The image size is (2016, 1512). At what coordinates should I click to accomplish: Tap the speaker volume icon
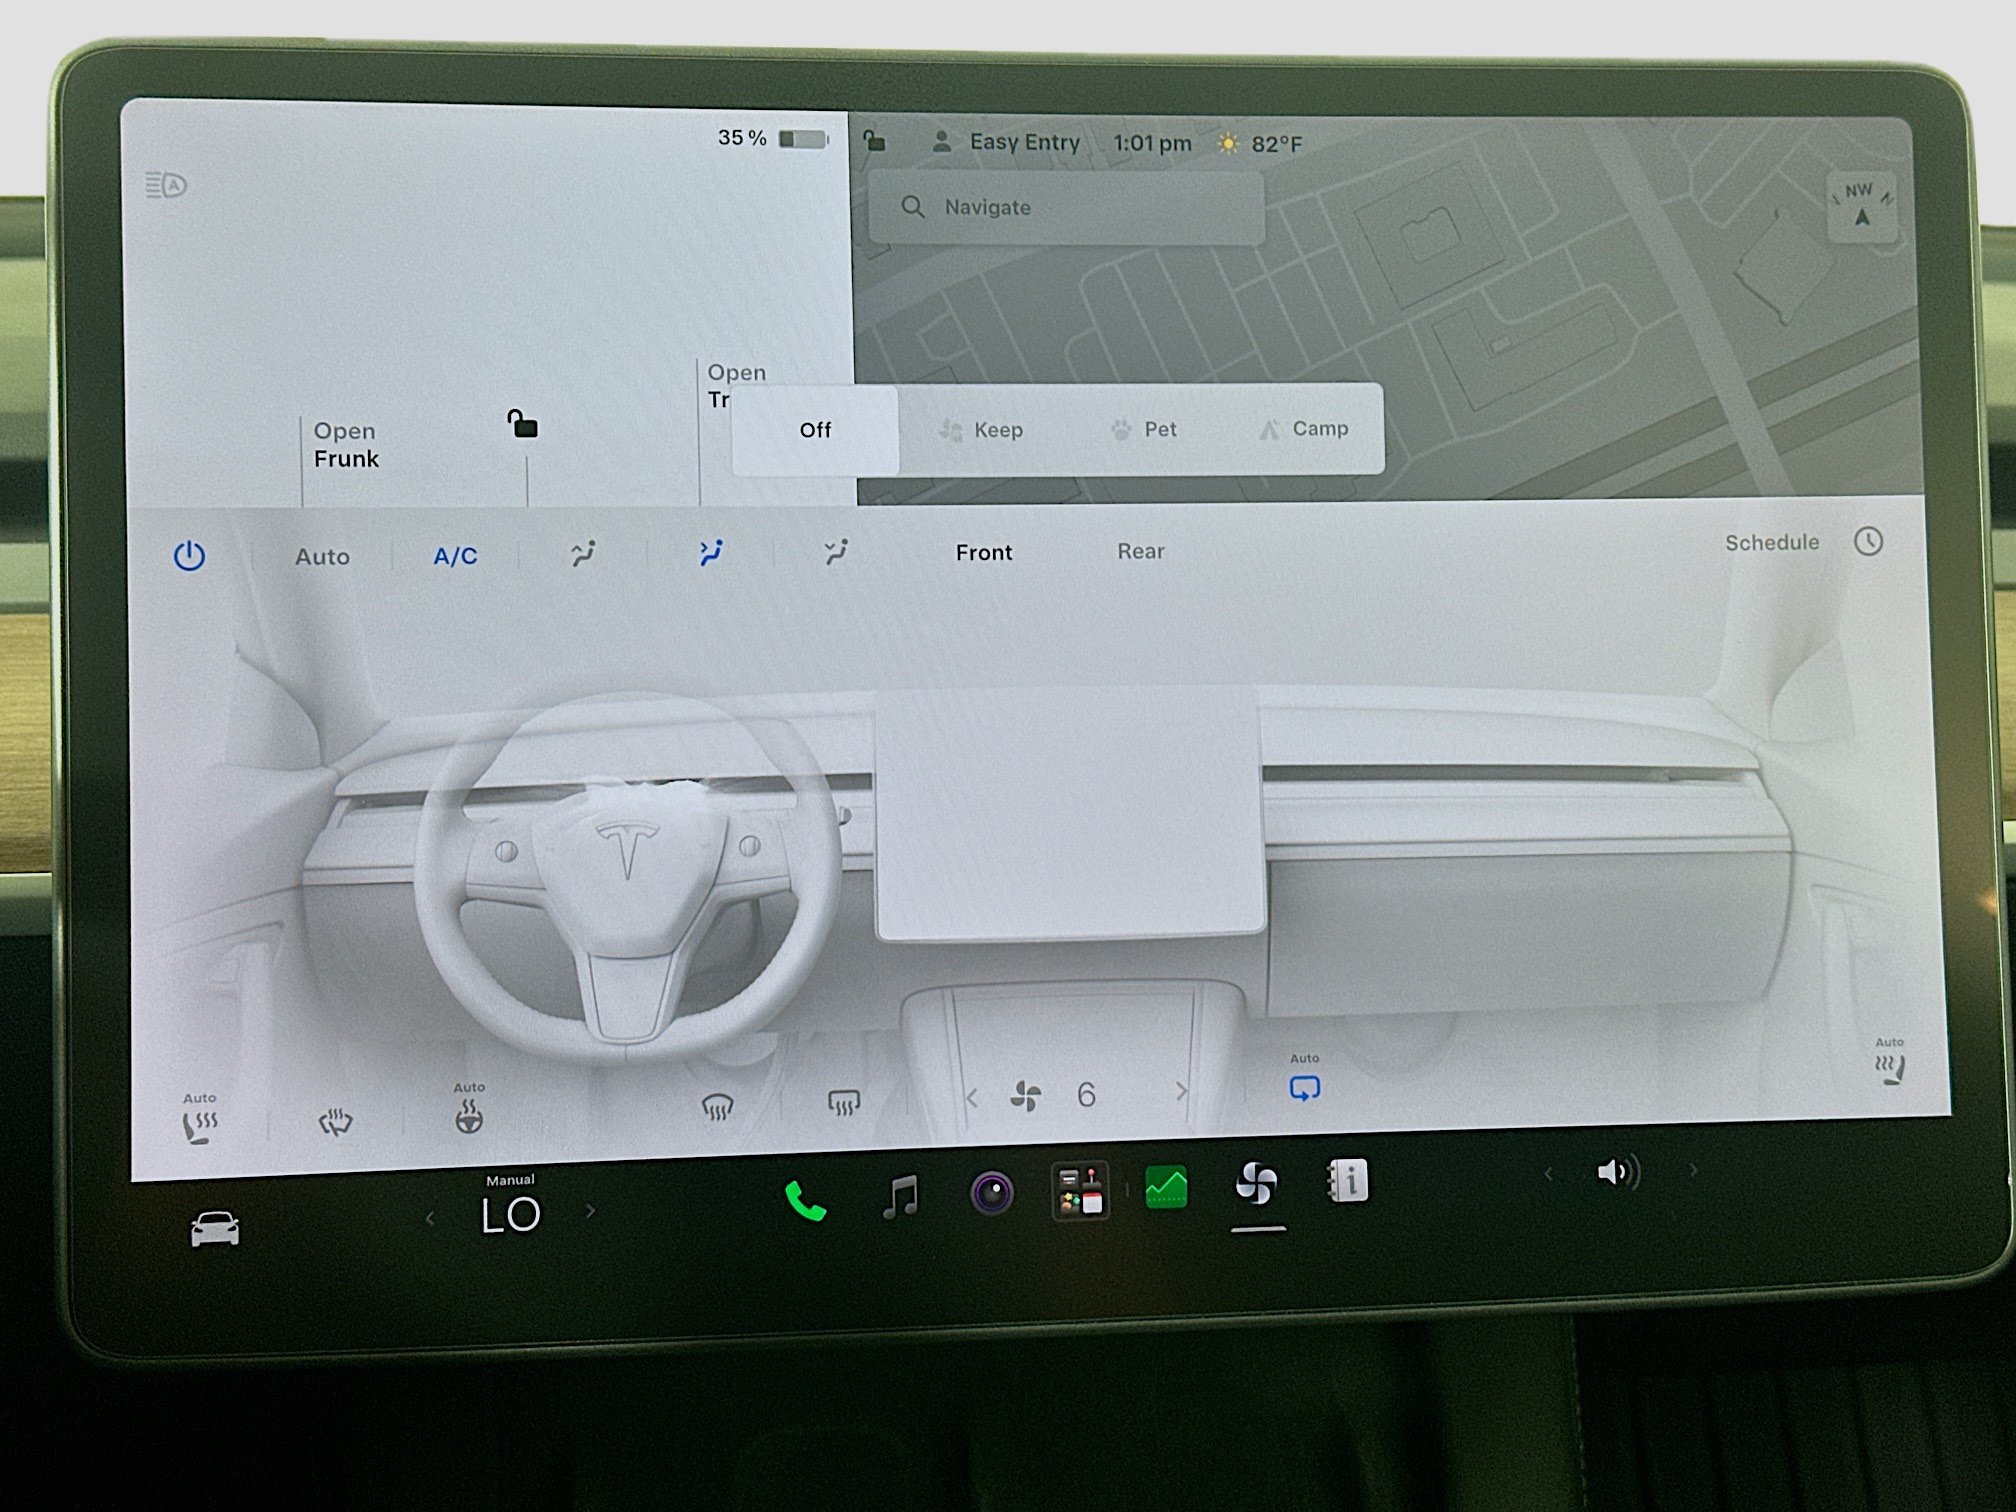pyautogui.click(x=1618, y=1172)
